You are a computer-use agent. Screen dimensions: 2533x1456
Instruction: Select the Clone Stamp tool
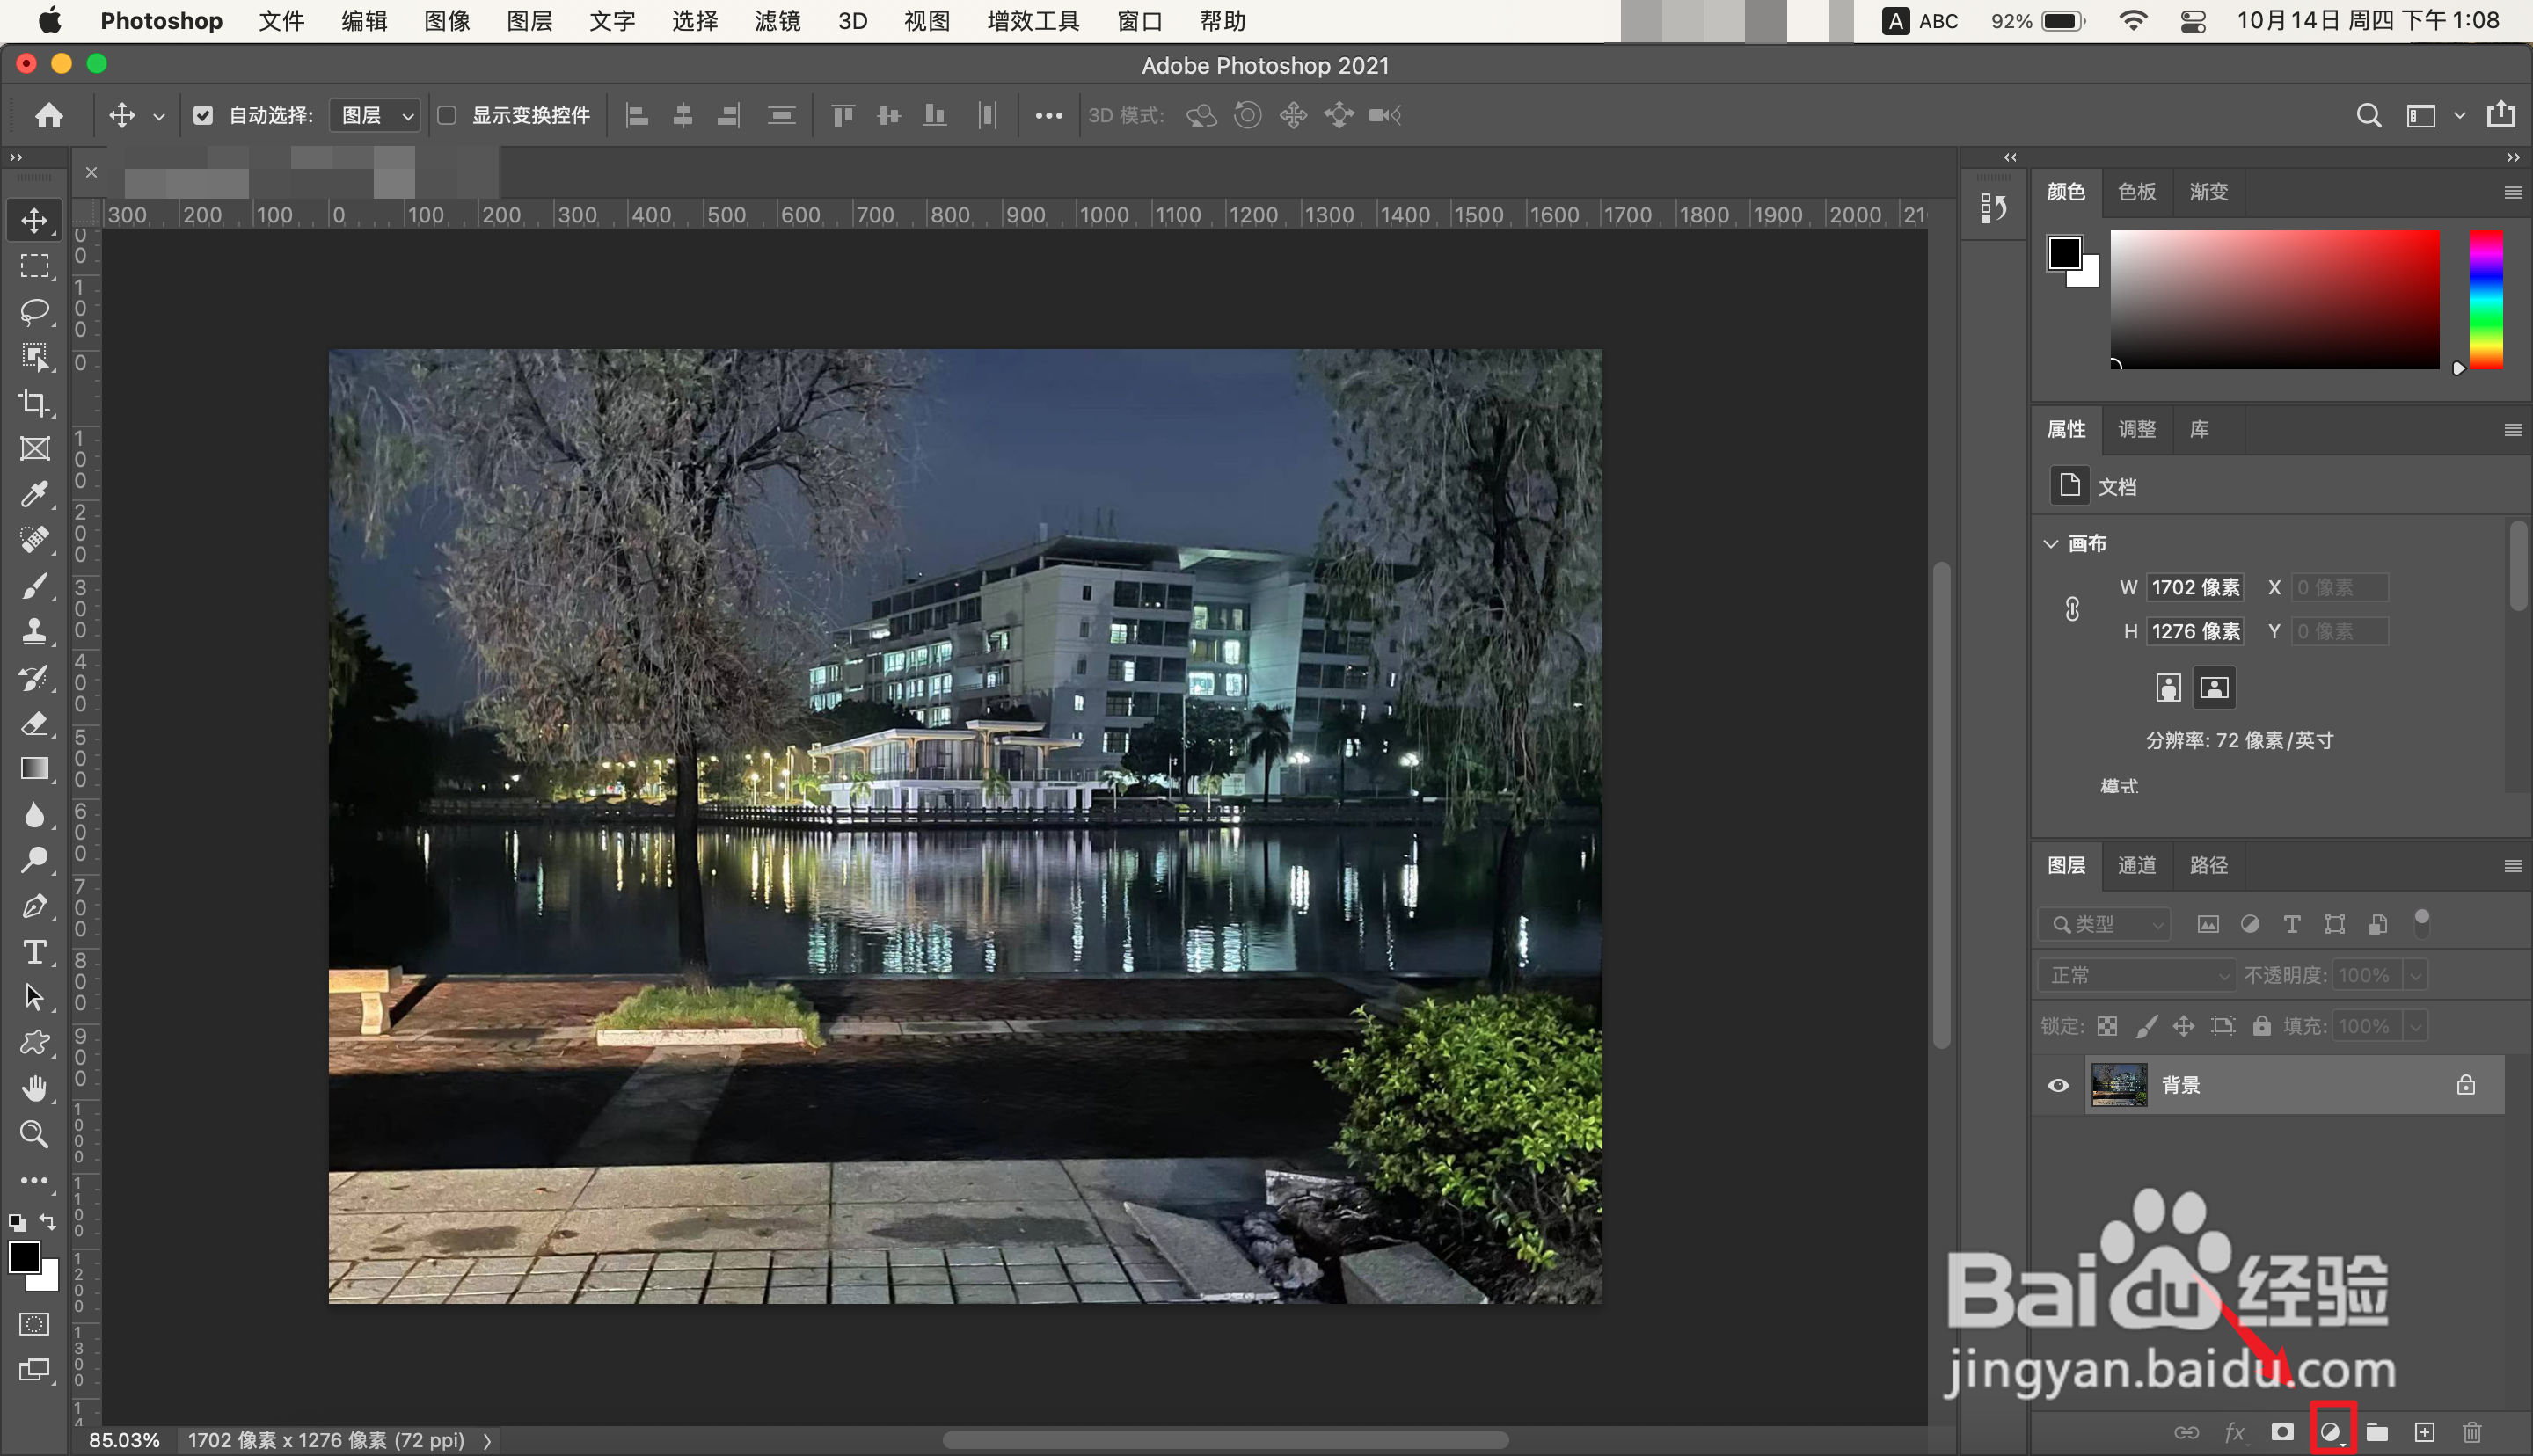35,632
